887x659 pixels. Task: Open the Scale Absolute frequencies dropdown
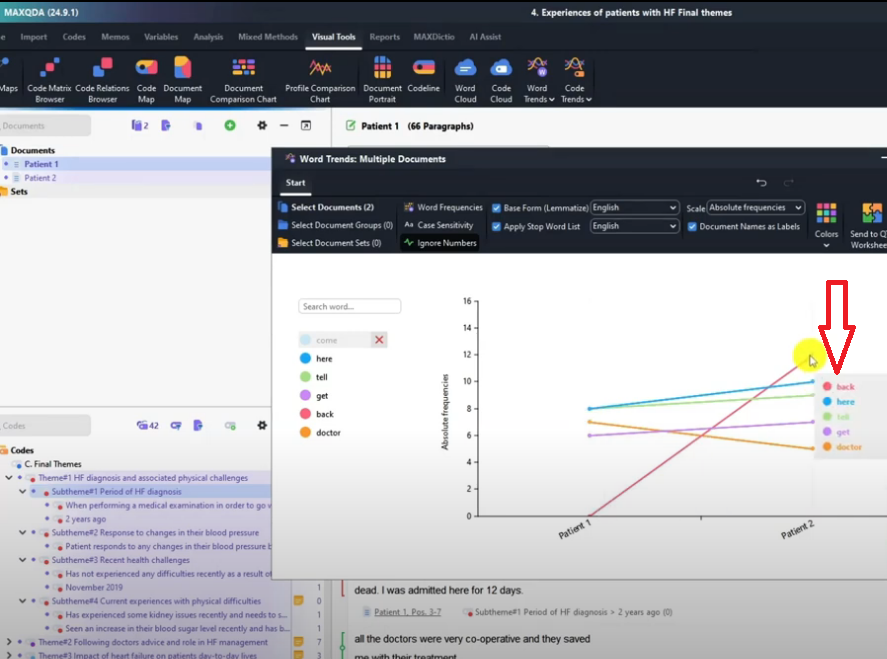755,208
